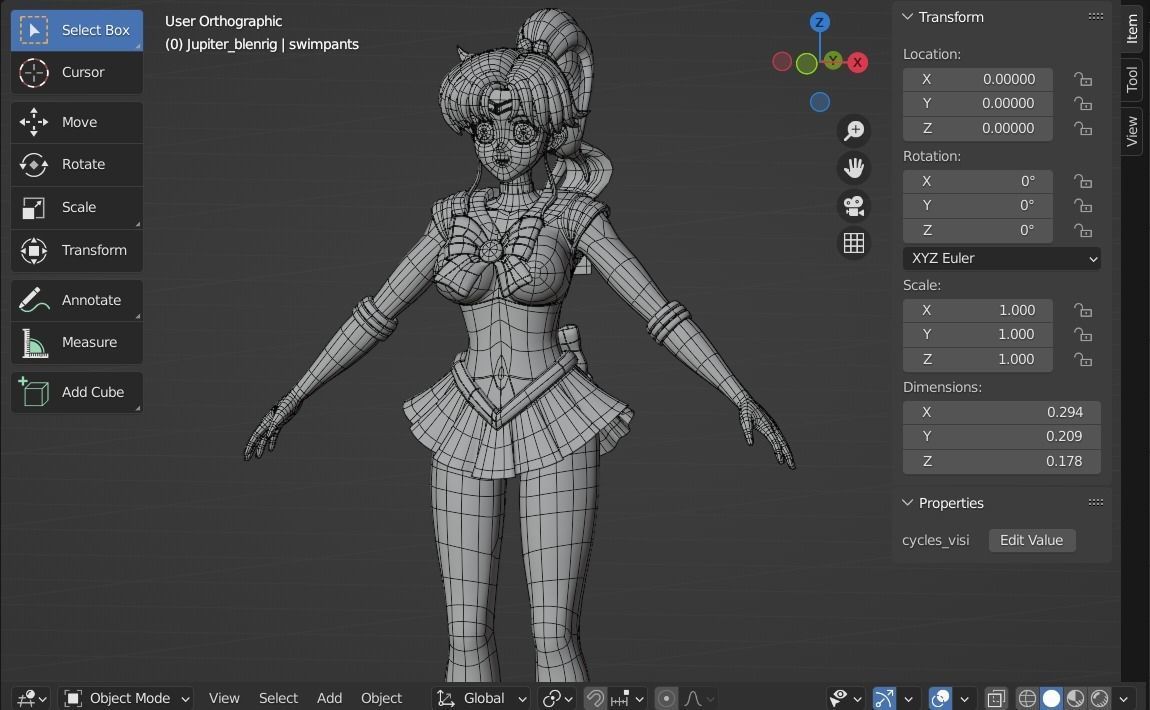The width and height of the screenshot is (1150, 710).
Task: Toggle the snap magnet icon
Action: coord(595,698)
